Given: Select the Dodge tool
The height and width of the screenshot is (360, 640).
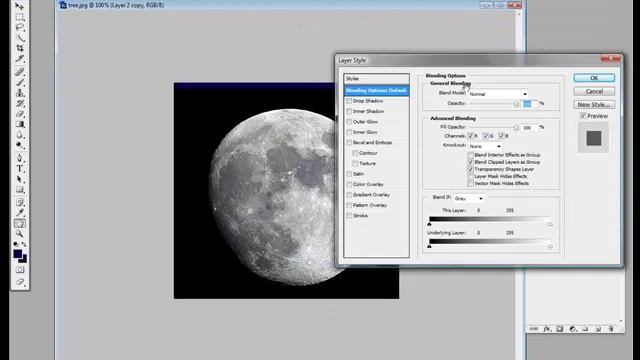Looking at the screenshot, I should click(x=20, y=146).
